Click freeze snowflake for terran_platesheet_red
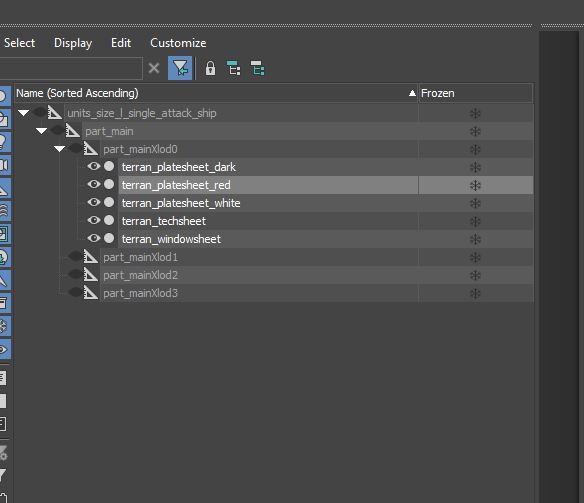The image size is (584, 503). click(475, 185)
